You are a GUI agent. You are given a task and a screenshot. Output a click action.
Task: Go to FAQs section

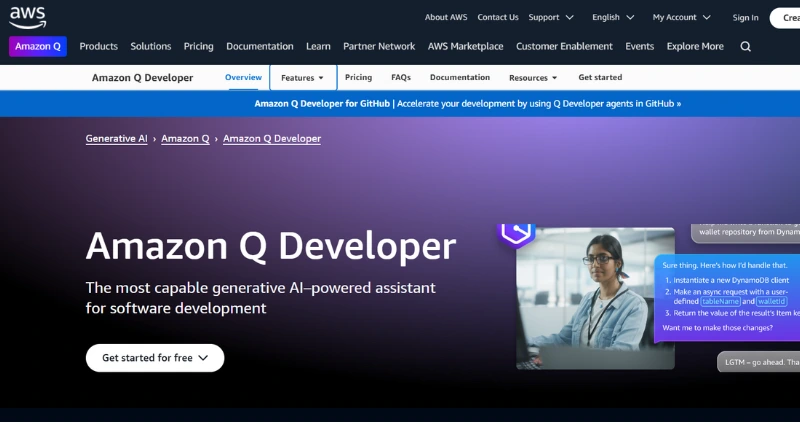(401, 77)
